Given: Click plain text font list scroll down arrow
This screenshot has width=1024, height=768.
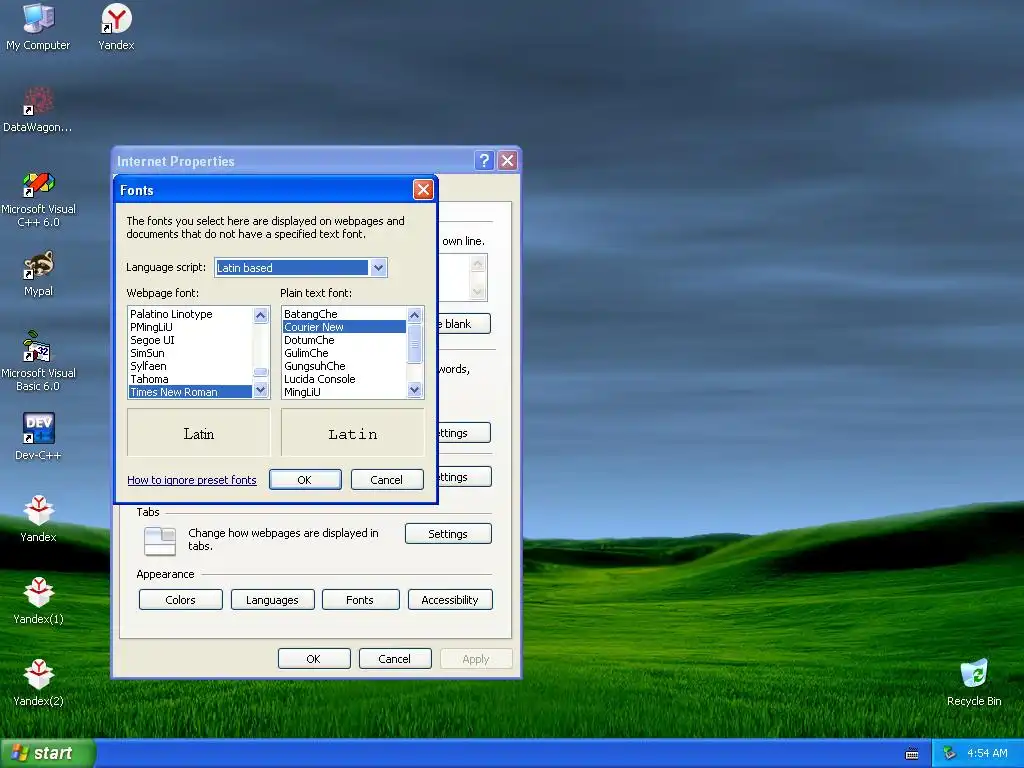Looking at the screenshot, I should 415,390.
